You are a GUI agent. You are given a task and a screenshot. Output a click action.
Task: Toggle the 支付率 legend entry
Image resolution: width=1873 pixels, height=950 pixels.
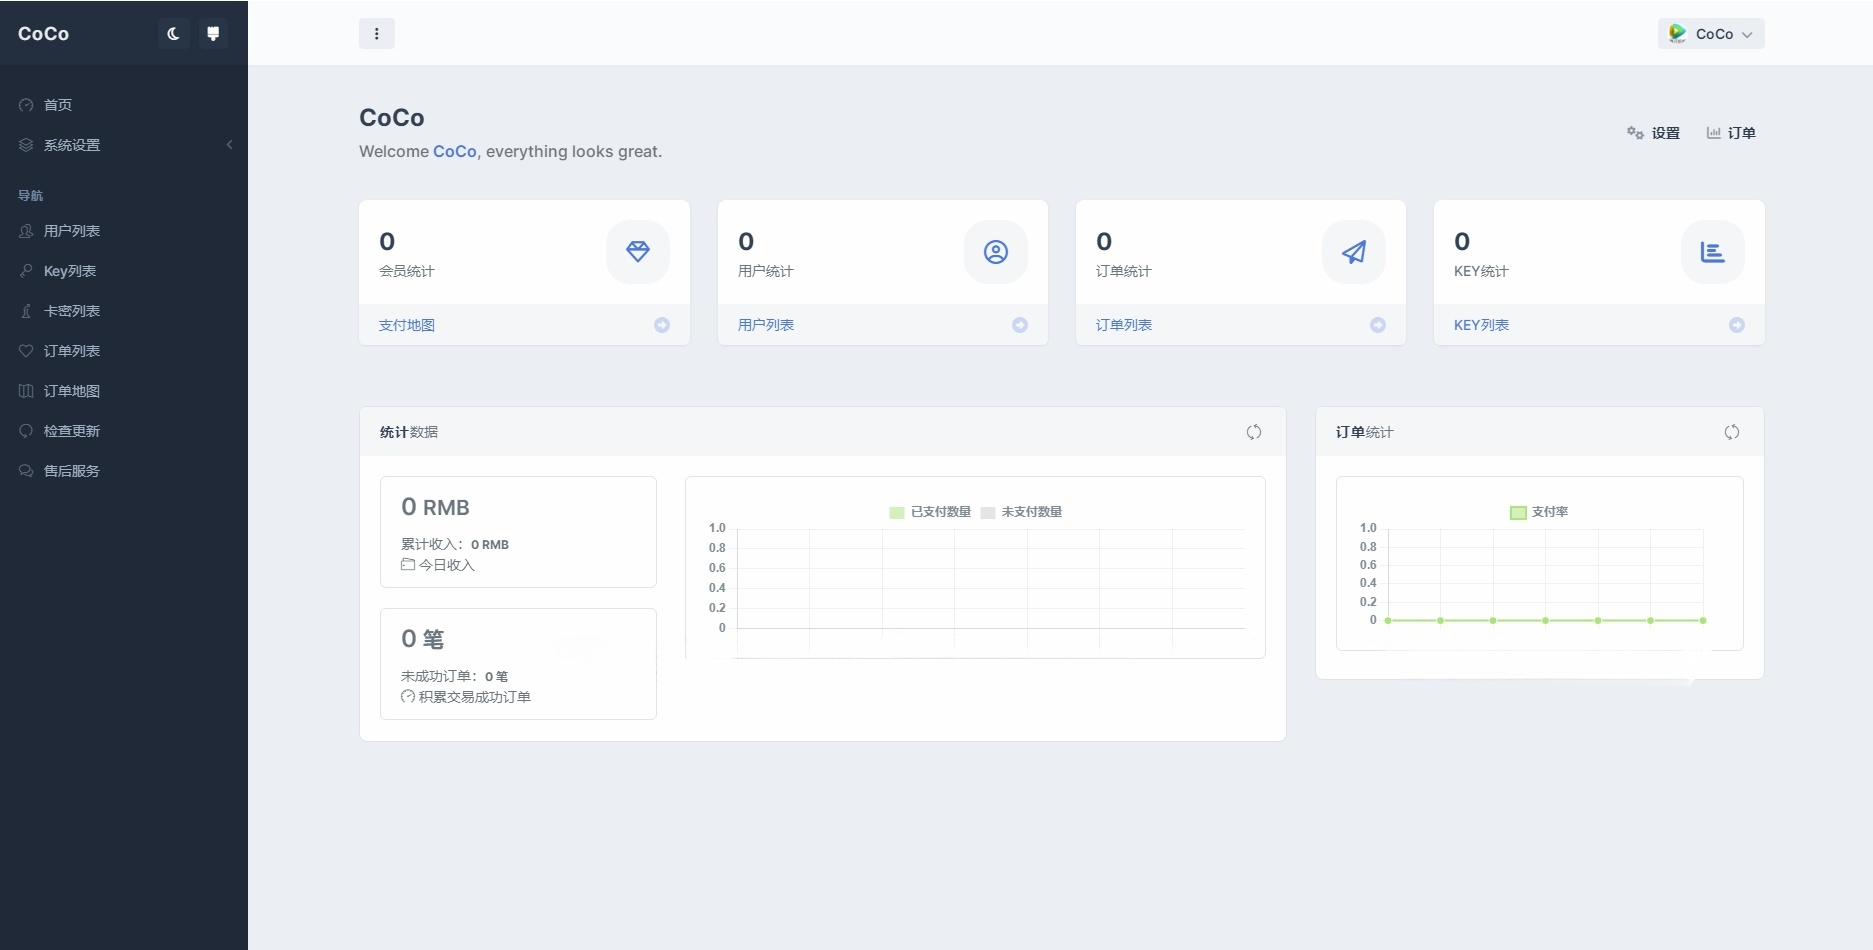coord(1541,511)
